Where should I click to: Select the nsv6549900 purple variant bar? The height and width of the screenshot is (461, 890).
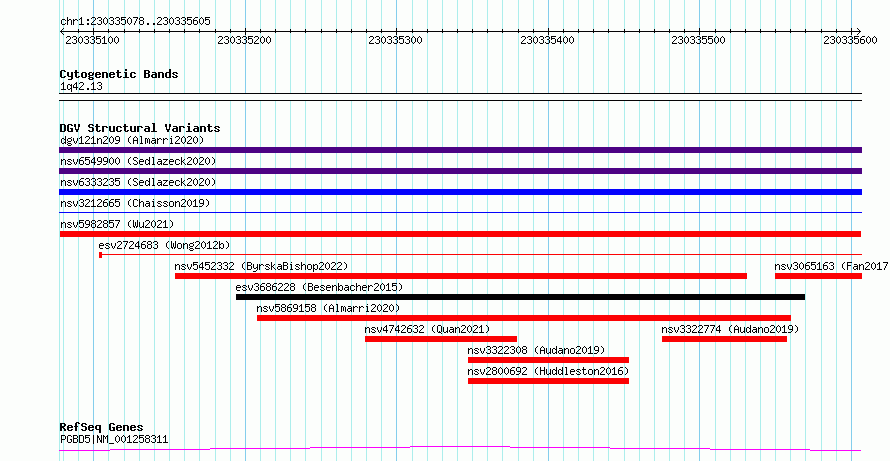tap(460, 171)
